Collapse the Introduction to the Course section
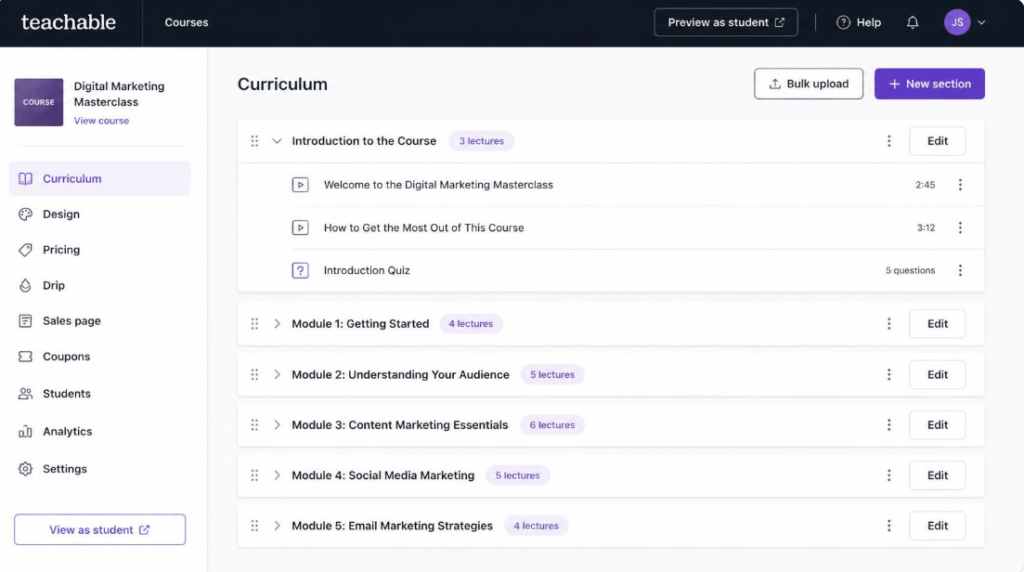Screen dimensions: 1024x572 277,141
